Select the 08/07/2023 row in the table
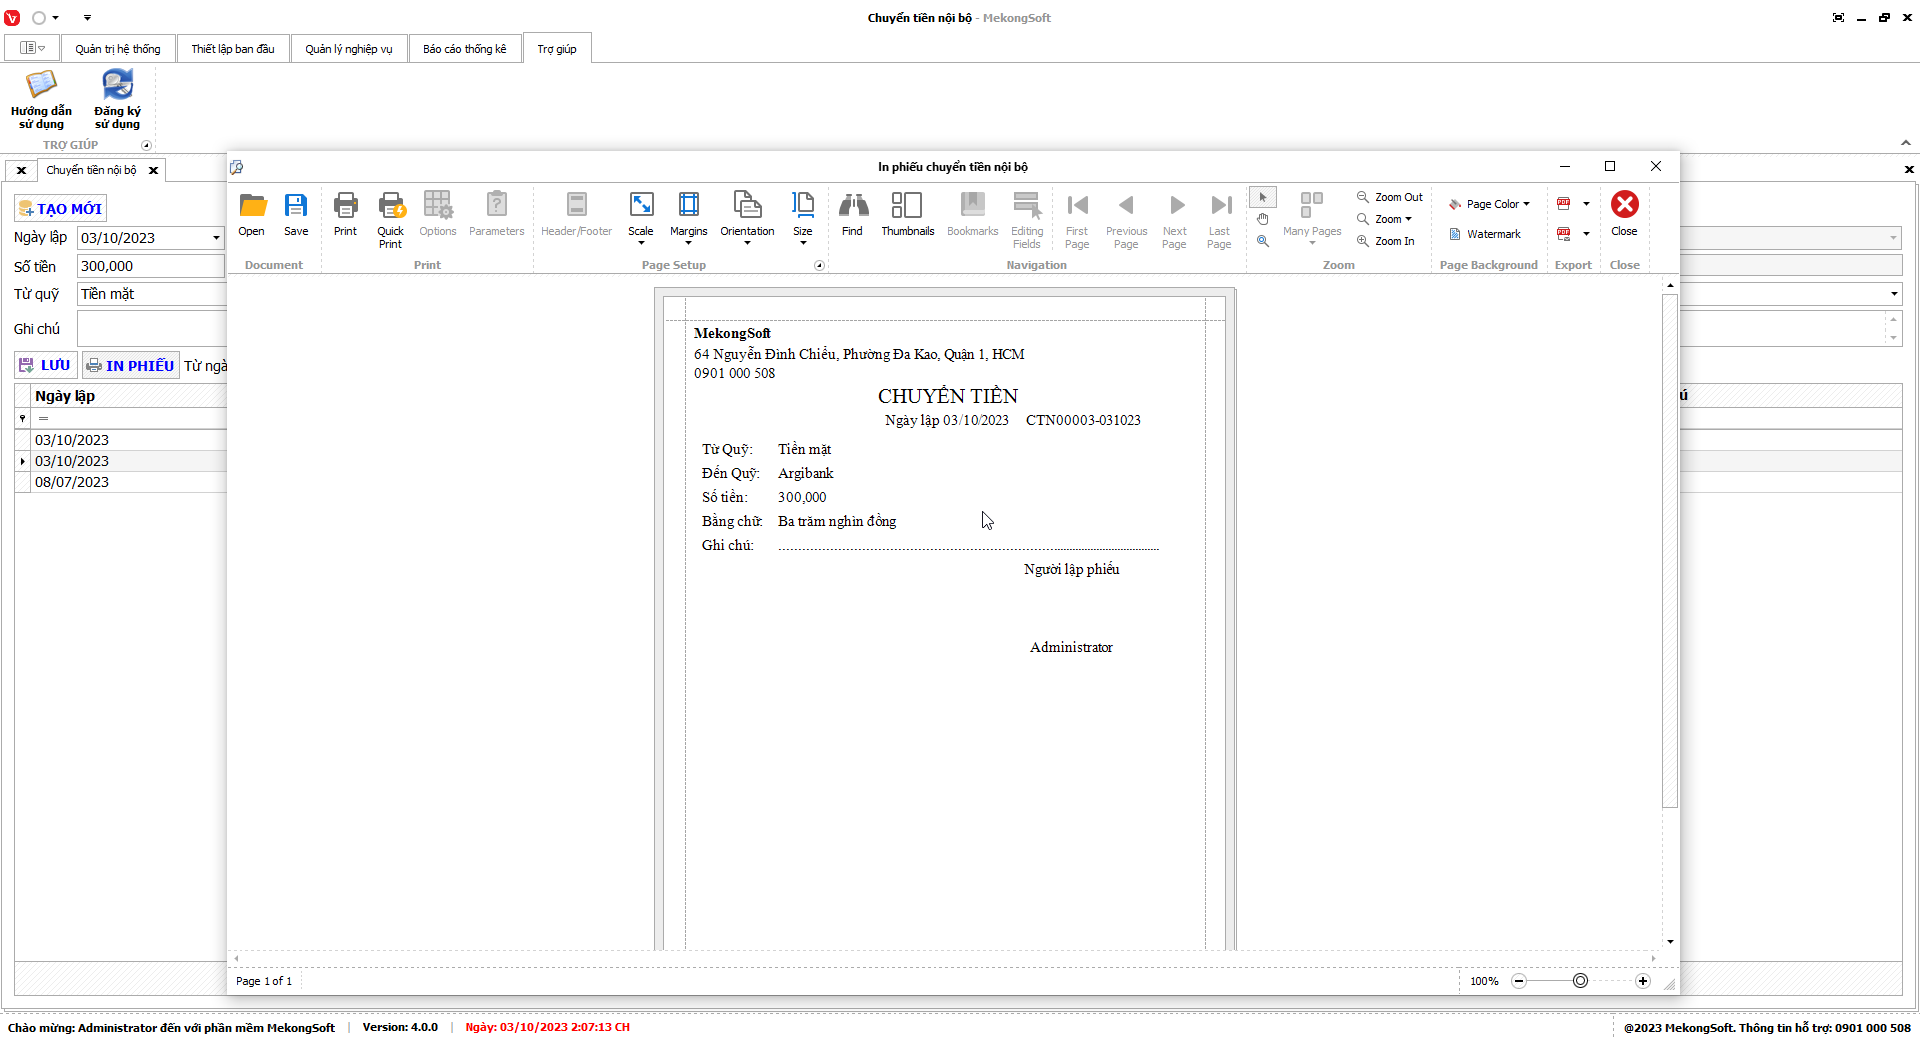The width and height of the screenshot is (1920, 1038). (x=121, y=482)
